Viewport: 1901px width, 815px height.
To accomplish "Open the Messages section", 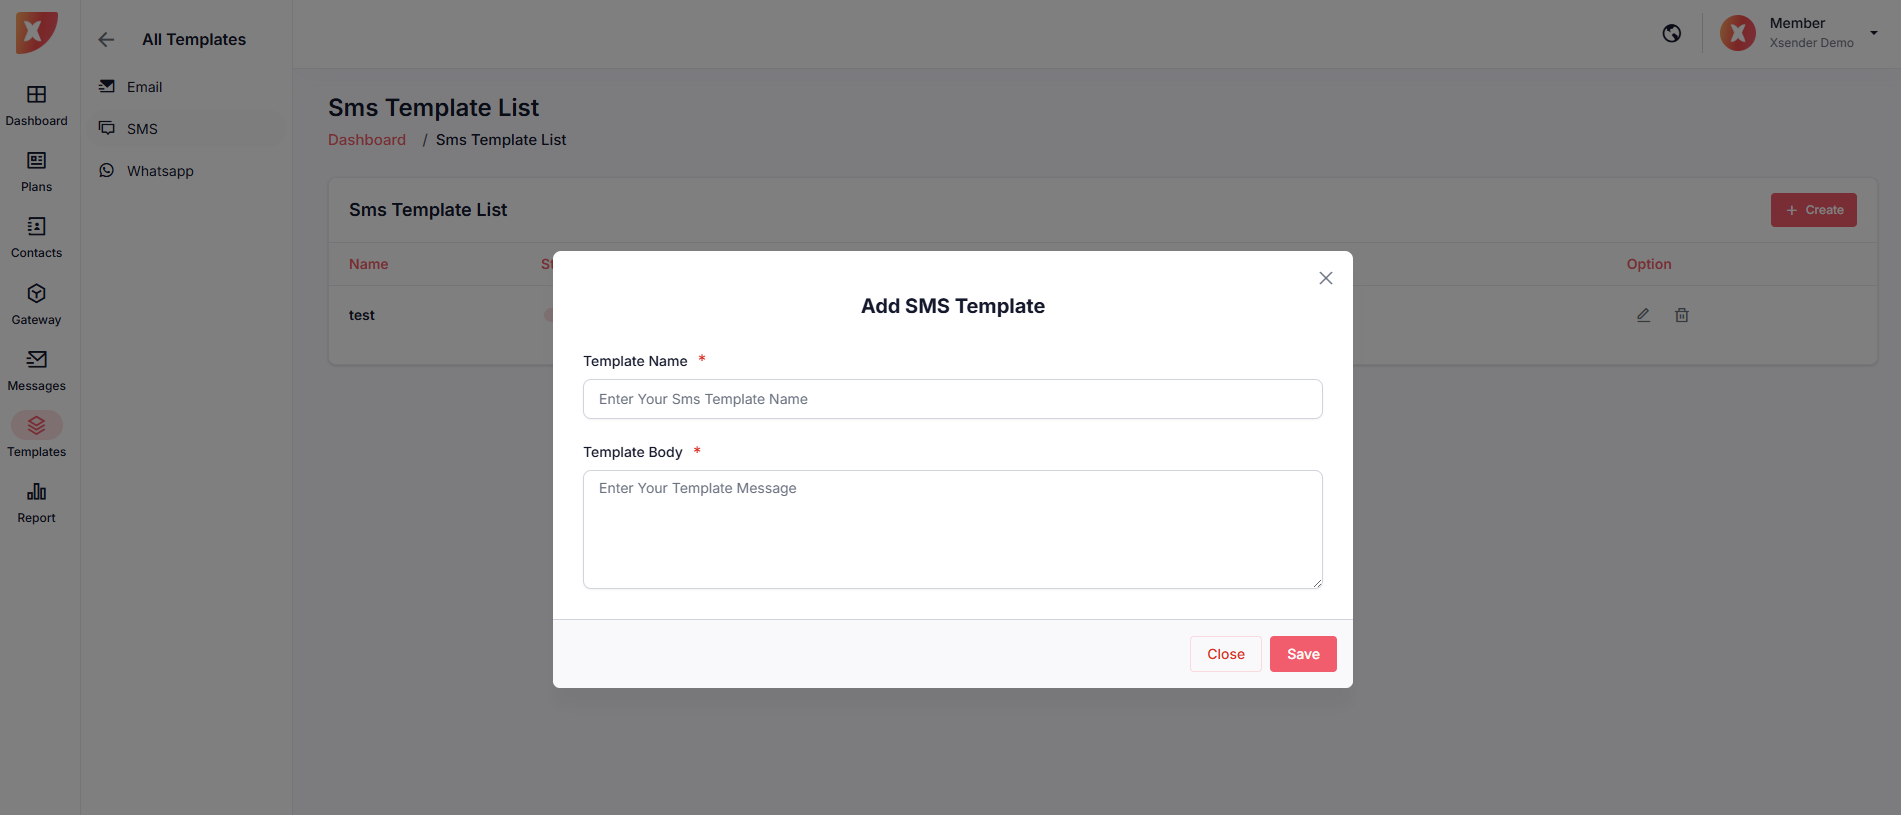I will 37,370.
